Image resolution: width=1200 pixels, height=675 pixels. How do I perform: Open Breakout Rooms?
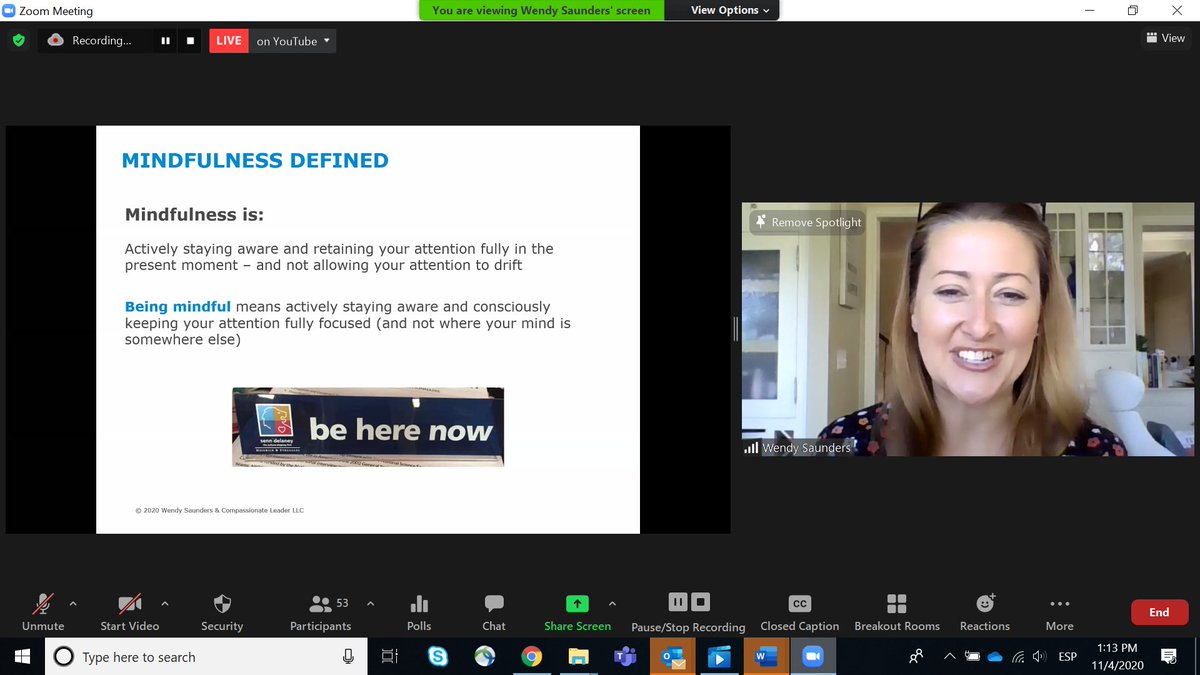pyautogui.click(x=897, y=612)
